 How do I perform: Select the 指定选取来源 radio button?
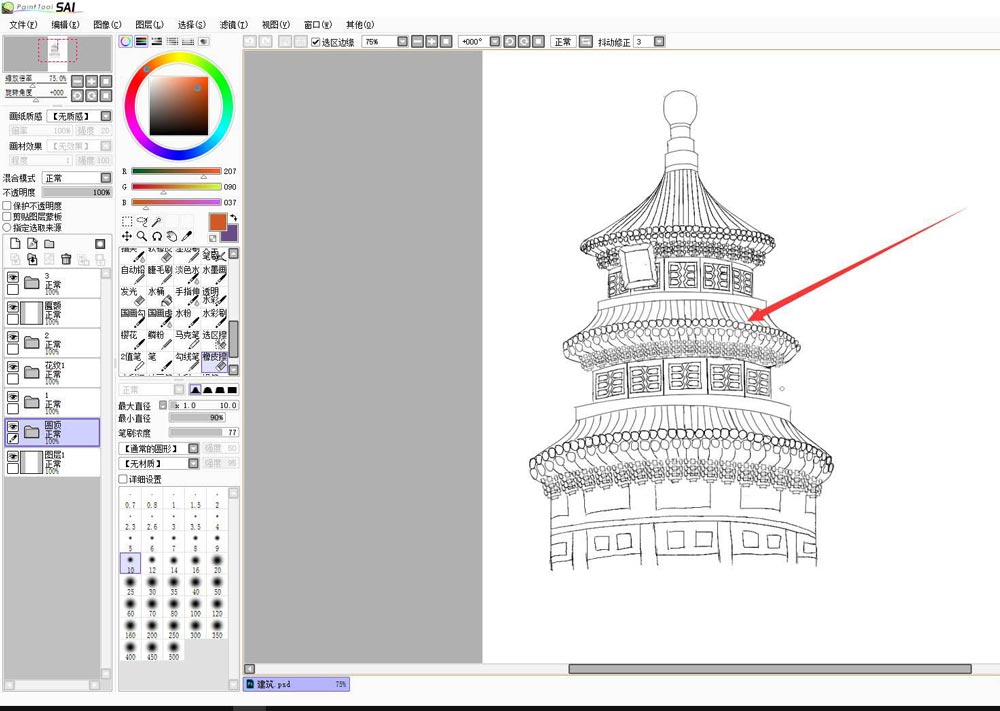[8, 227]
